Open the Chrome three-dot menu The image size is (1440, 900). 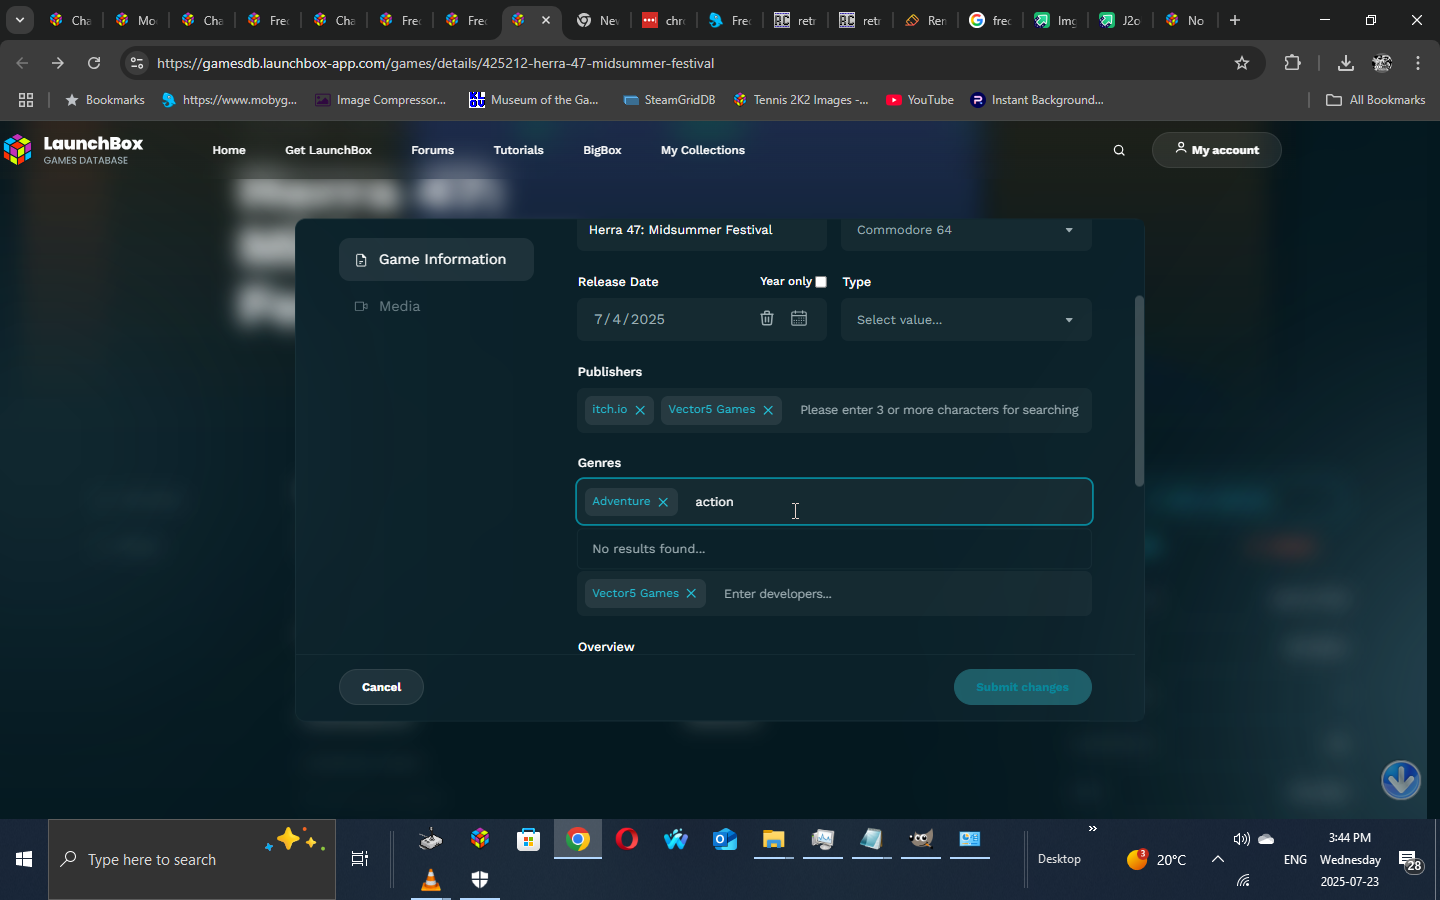tap(1418, 63)
